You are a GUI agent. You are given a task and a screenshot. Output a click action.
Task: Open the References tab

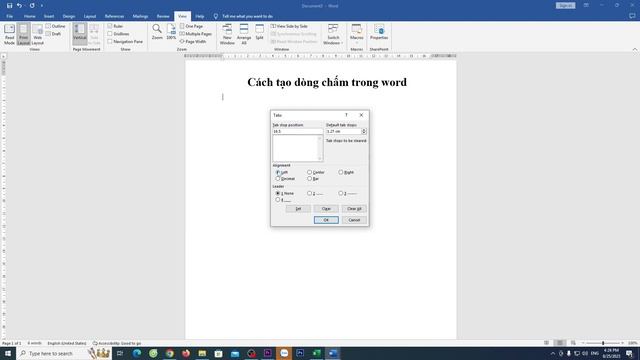coord(114,16)
